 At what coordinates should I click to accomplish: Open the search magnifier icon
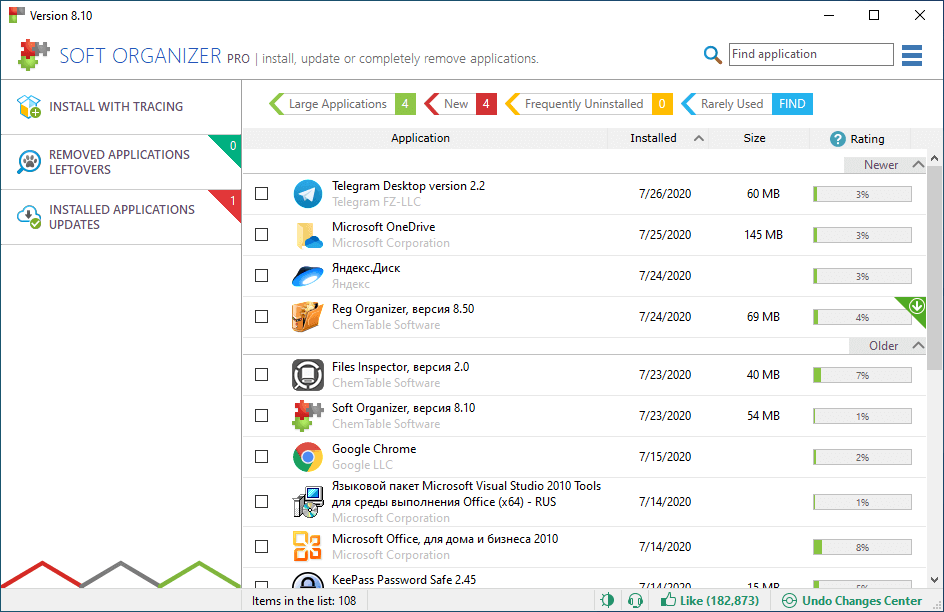[712, 55]
